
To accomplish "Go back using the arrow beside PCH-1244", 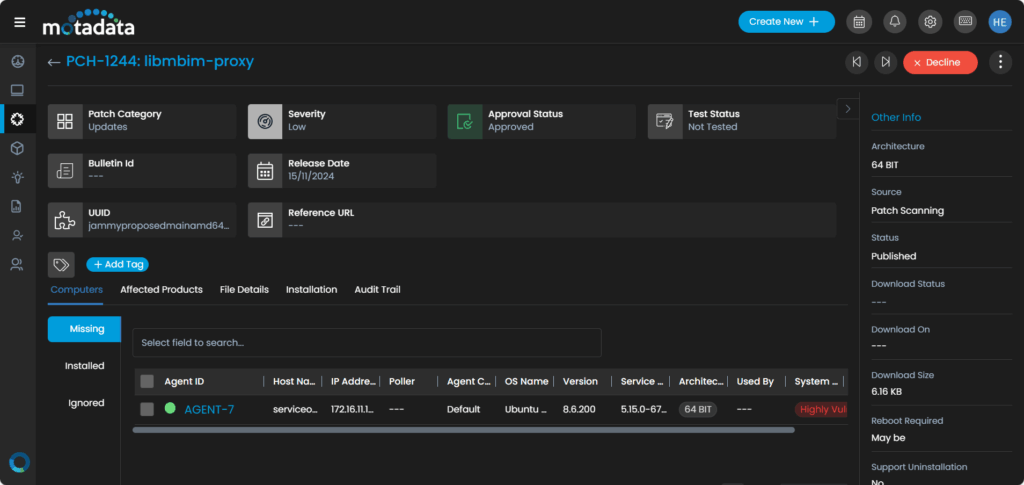I will 54,62.
